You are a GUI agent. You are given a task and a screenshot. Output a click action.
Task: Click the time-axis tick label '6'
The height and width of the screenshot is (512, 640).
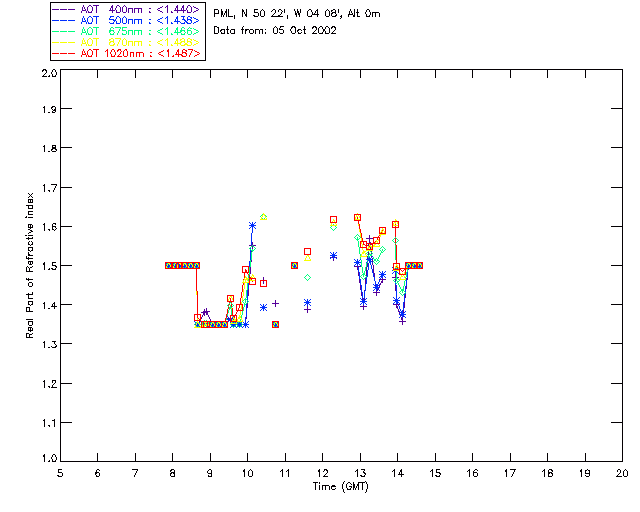98,473
